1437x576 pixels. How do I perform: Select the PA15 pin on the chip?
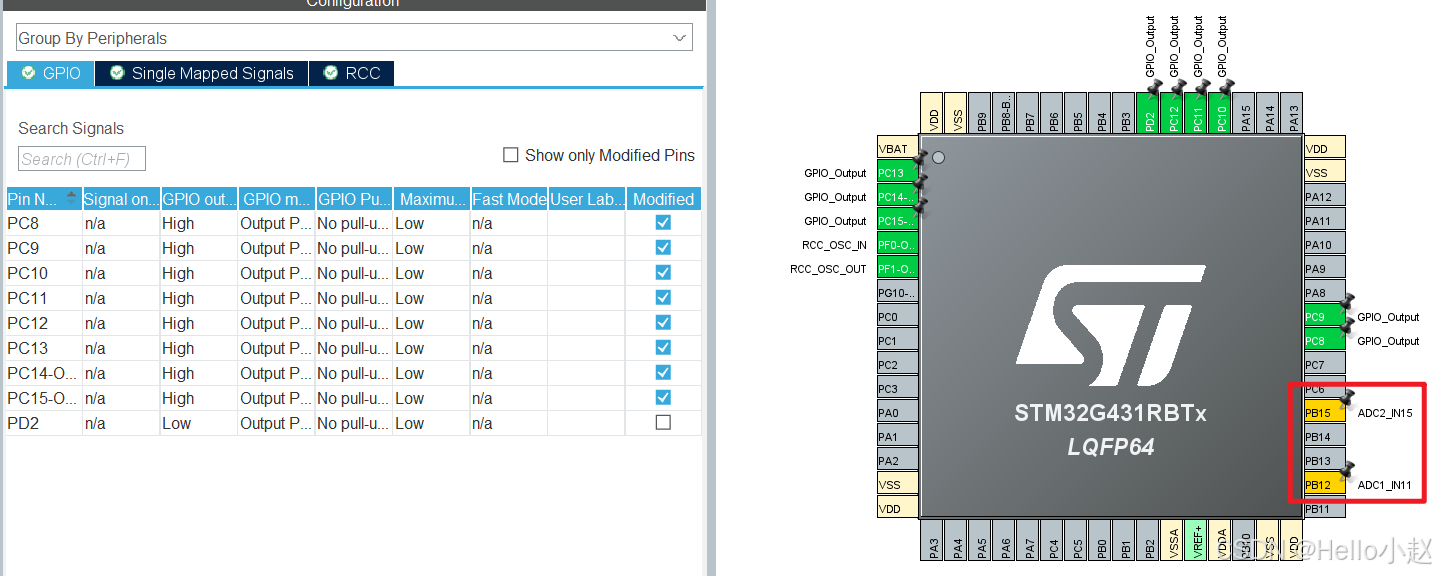[1245, 113]
